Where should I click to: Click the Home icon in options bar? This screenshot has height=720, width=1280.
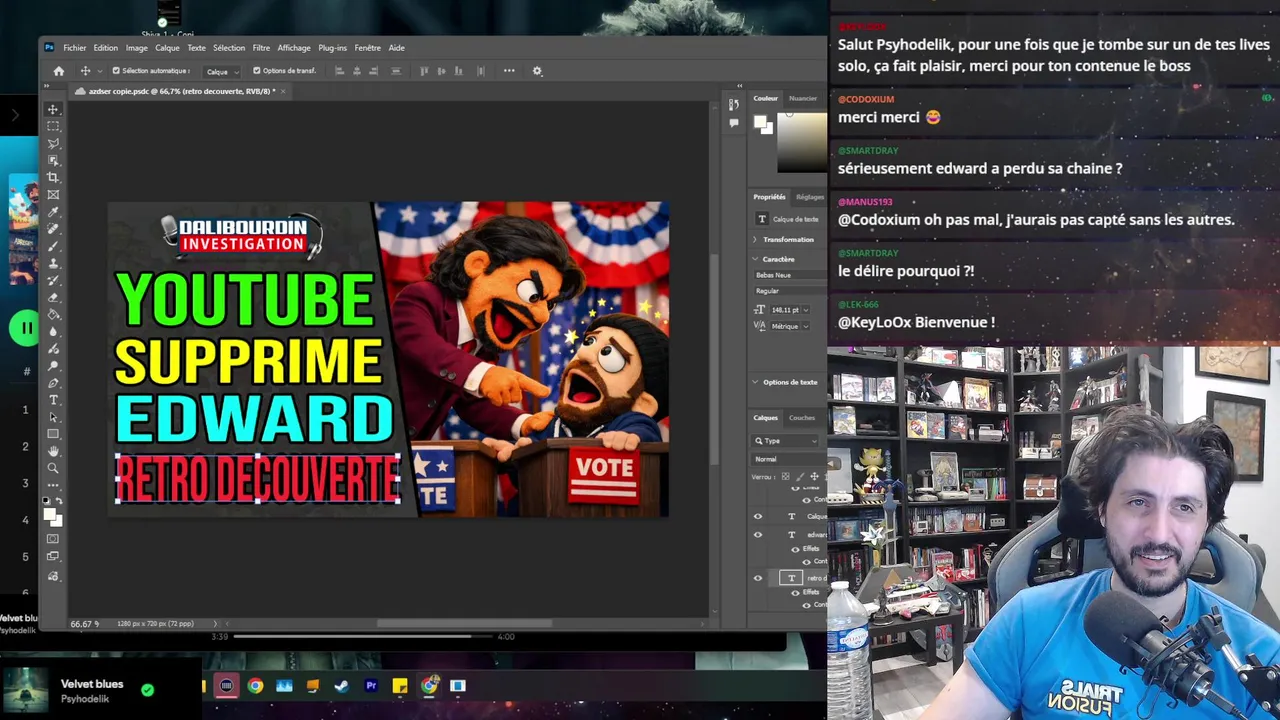coord(58,71)
